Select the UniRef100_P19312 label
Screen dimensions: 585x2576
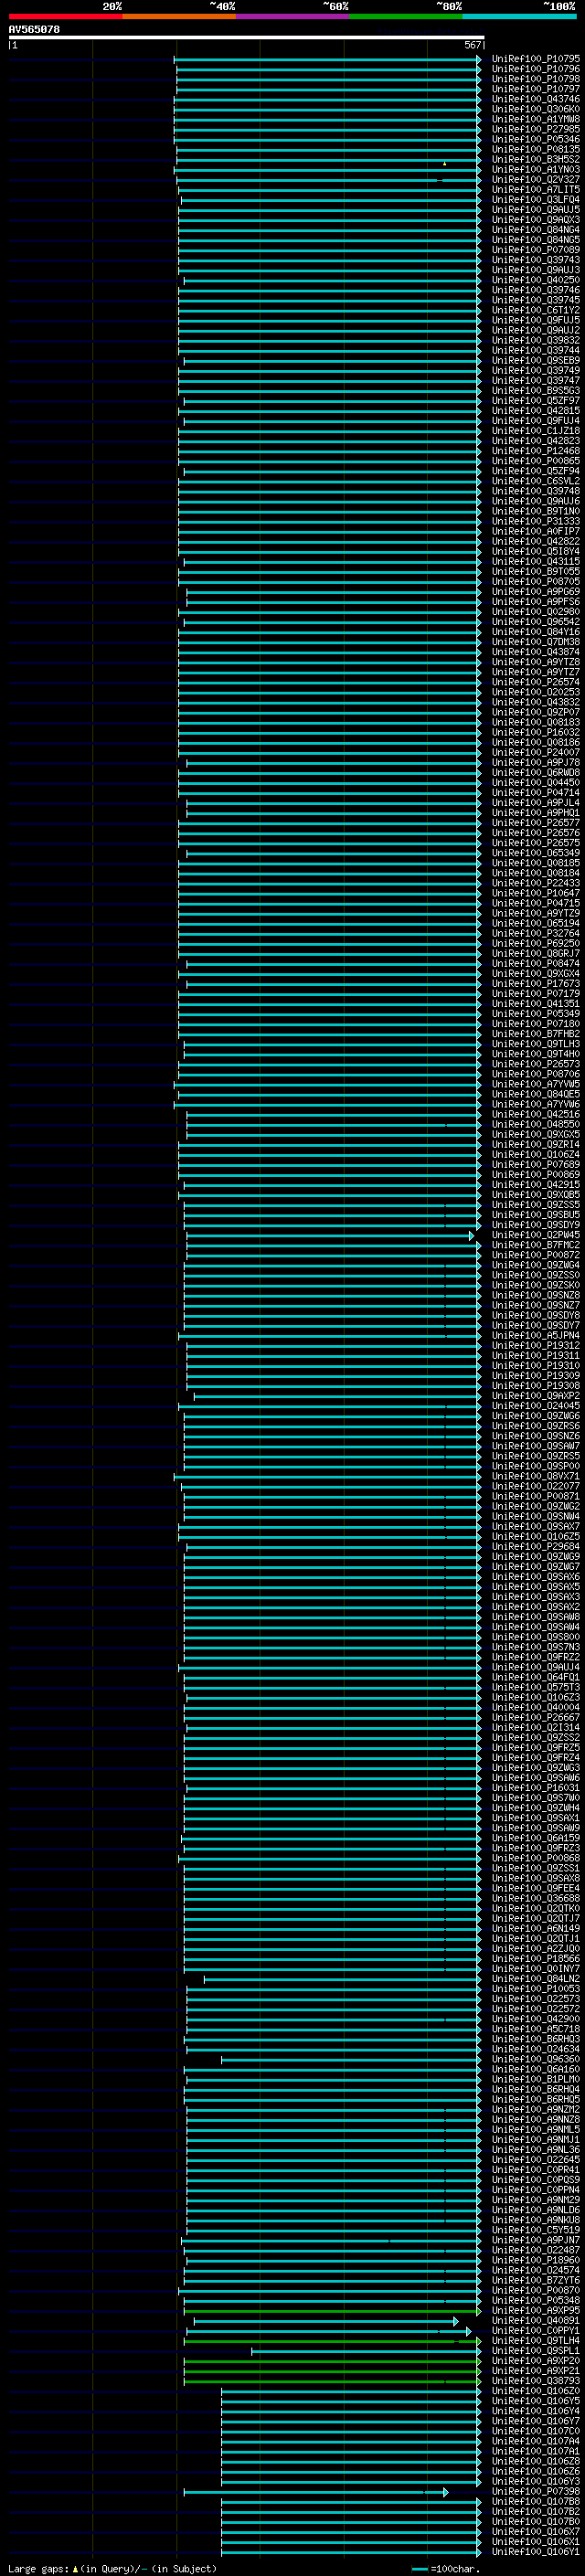(x=535, y=1345)
